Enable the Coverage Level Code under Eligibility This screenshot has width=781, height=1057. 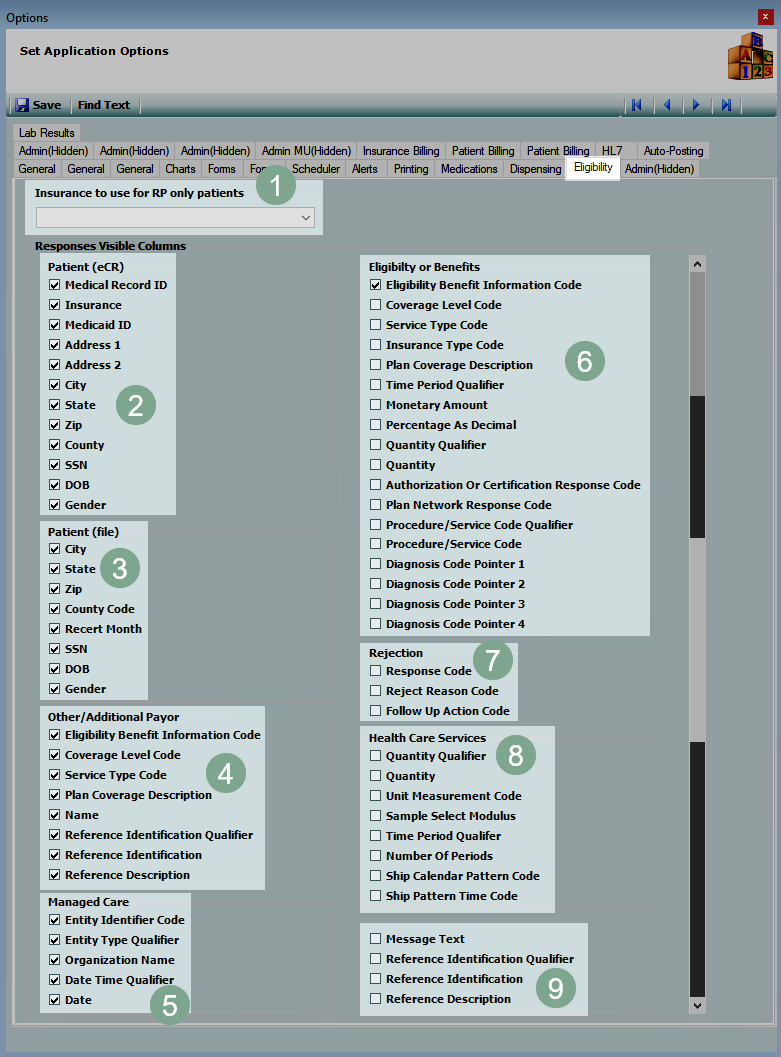pyautogui.click(x=376, y=305)
